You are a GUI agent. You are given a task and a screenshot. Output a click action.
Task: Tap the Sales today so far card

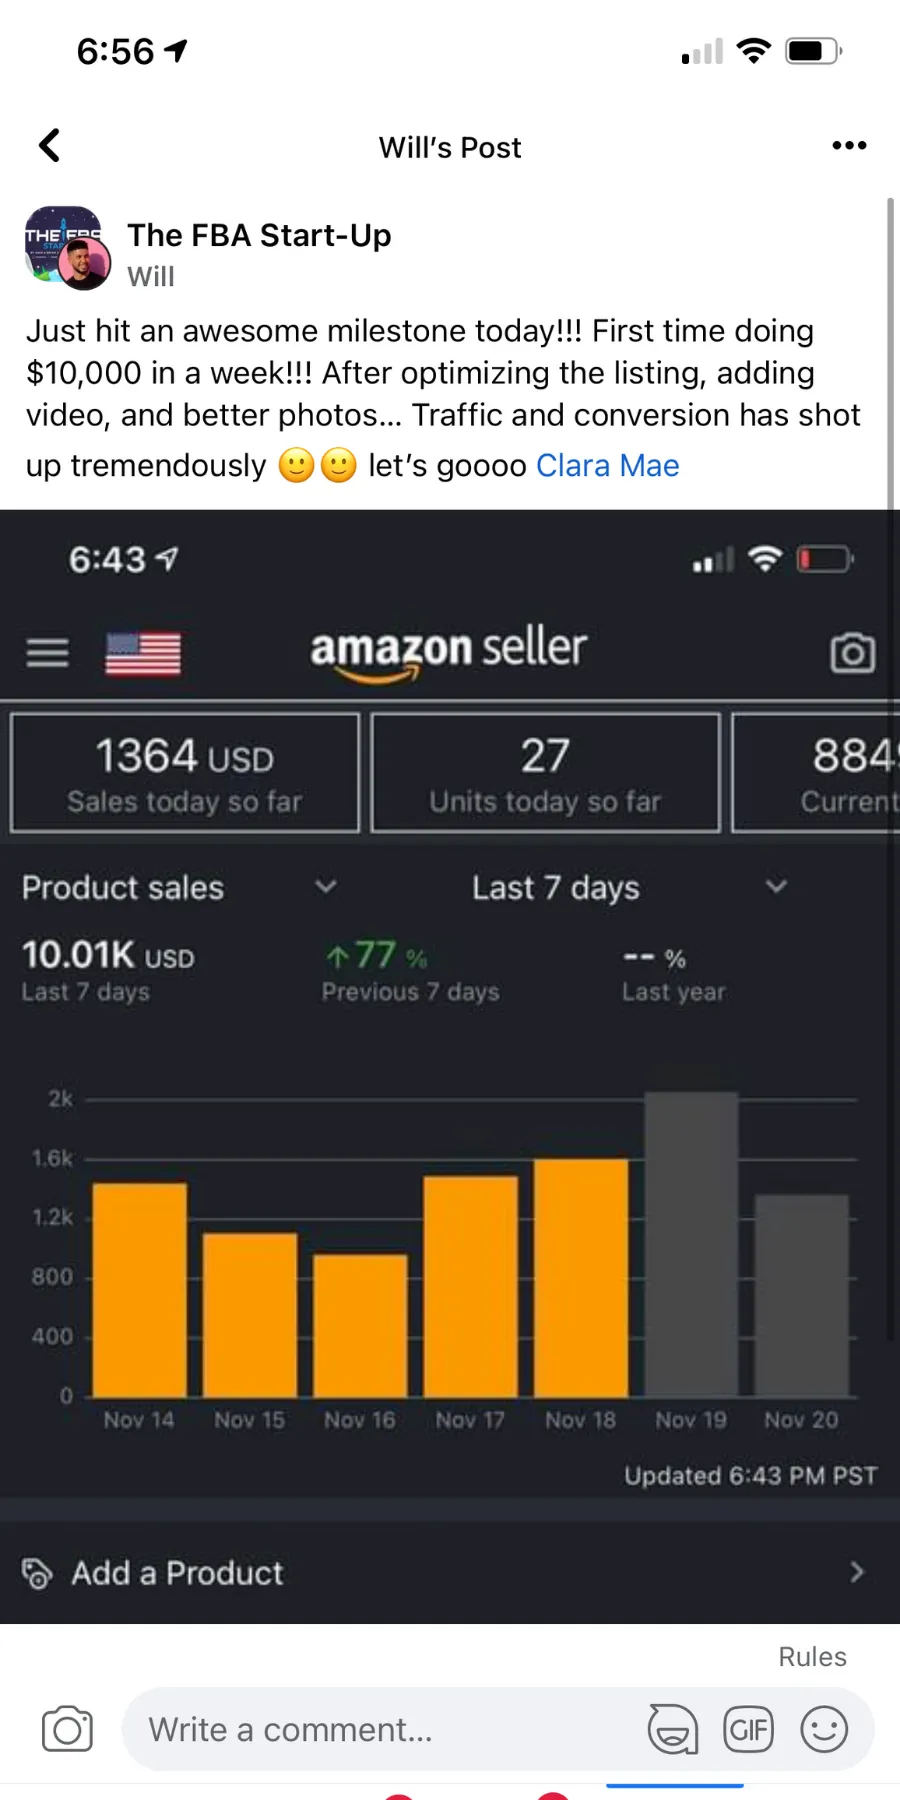(x=185, y=773)
